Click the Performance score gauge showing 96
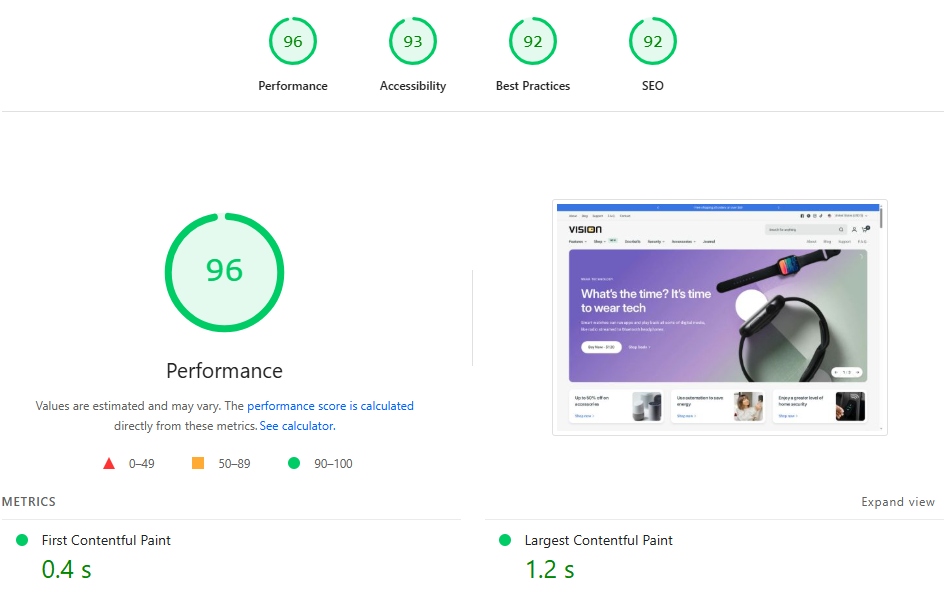Image resolution: width=948 pixels, height=592 pixels. [293, 41]
